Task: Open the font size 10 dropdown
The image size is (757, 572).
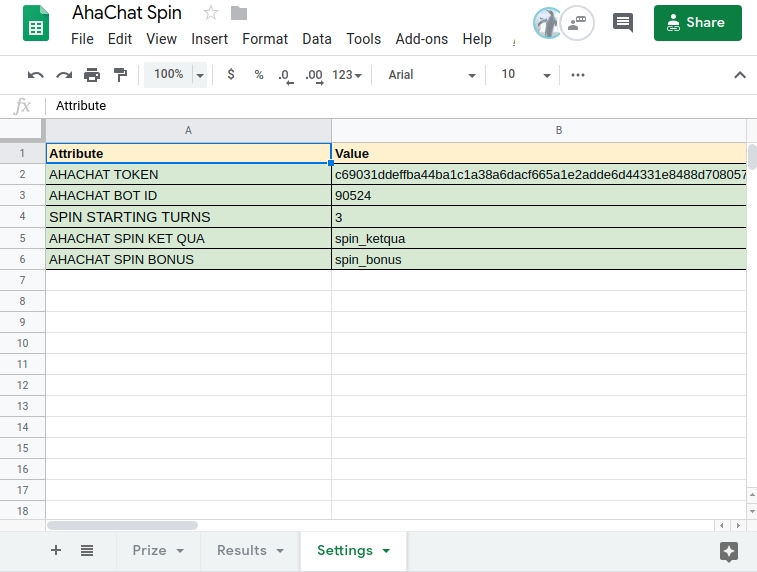Action: (x=526, y=75)
